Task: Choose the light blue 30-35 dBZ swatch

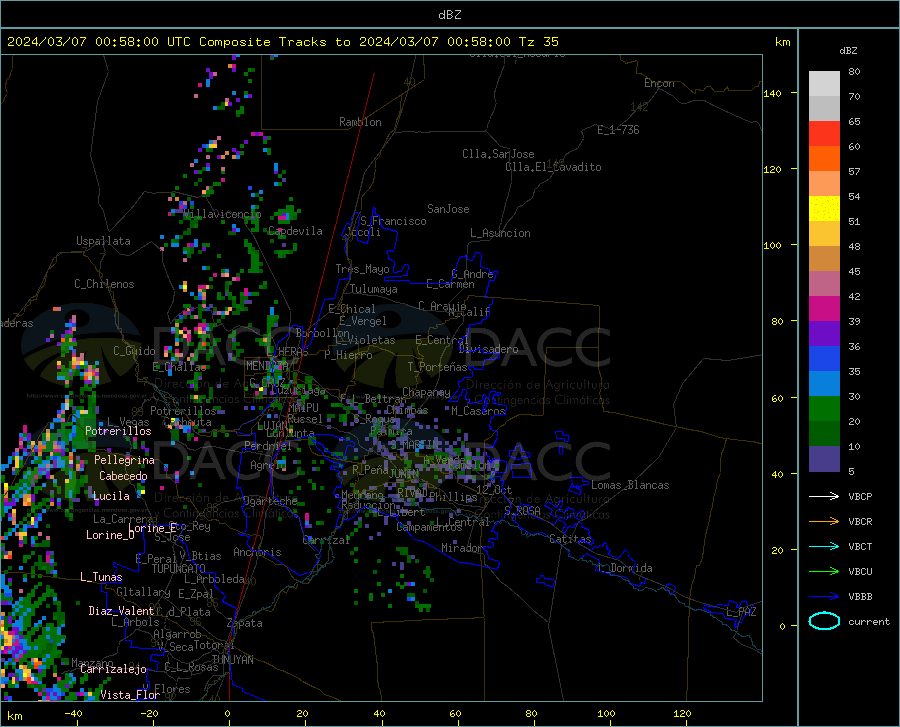Action: (x=824, y=384)
